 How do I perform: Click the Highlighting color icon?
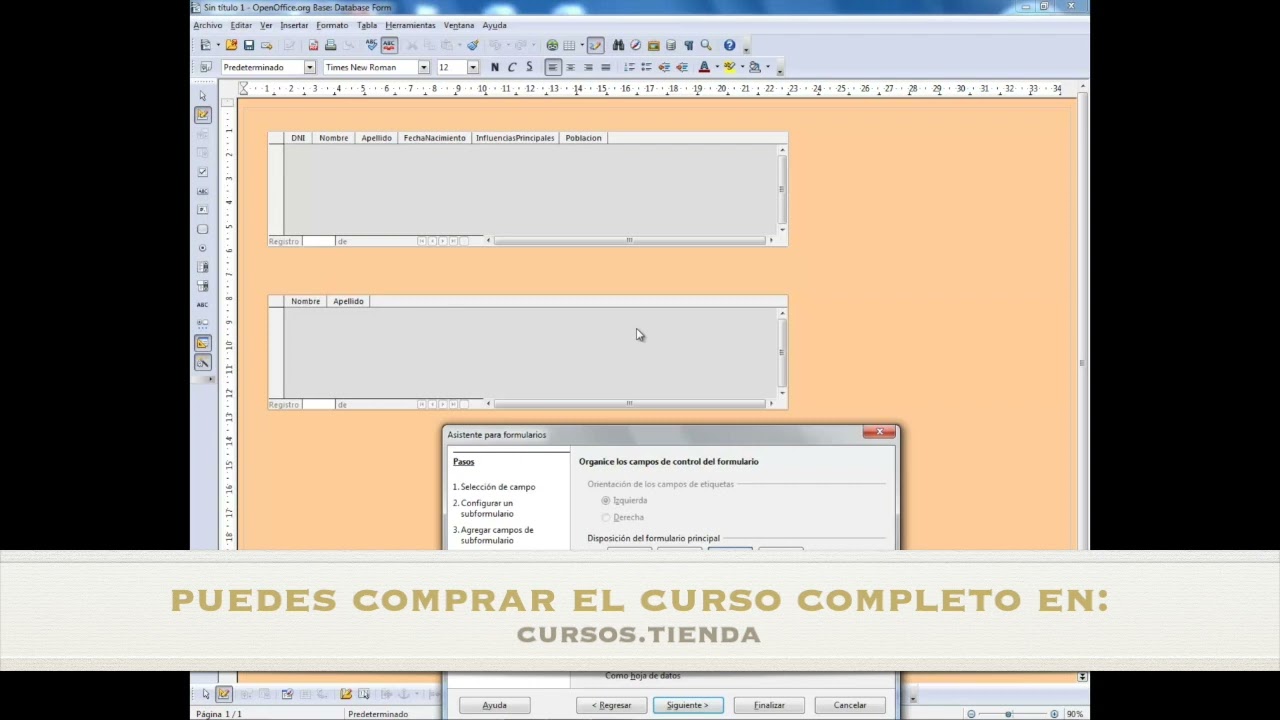pyautogui.click(x=730, y=67)
